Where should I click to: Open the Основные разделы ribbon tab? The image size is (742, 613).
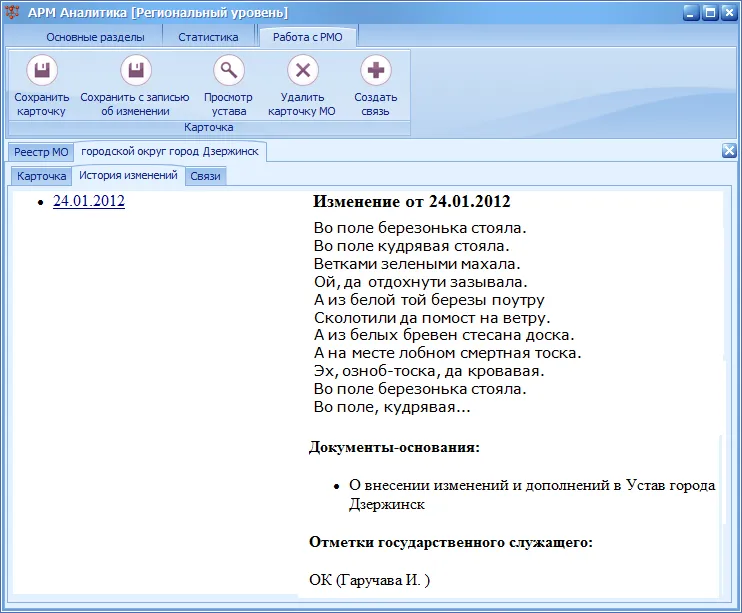click(x=95, y=37)
